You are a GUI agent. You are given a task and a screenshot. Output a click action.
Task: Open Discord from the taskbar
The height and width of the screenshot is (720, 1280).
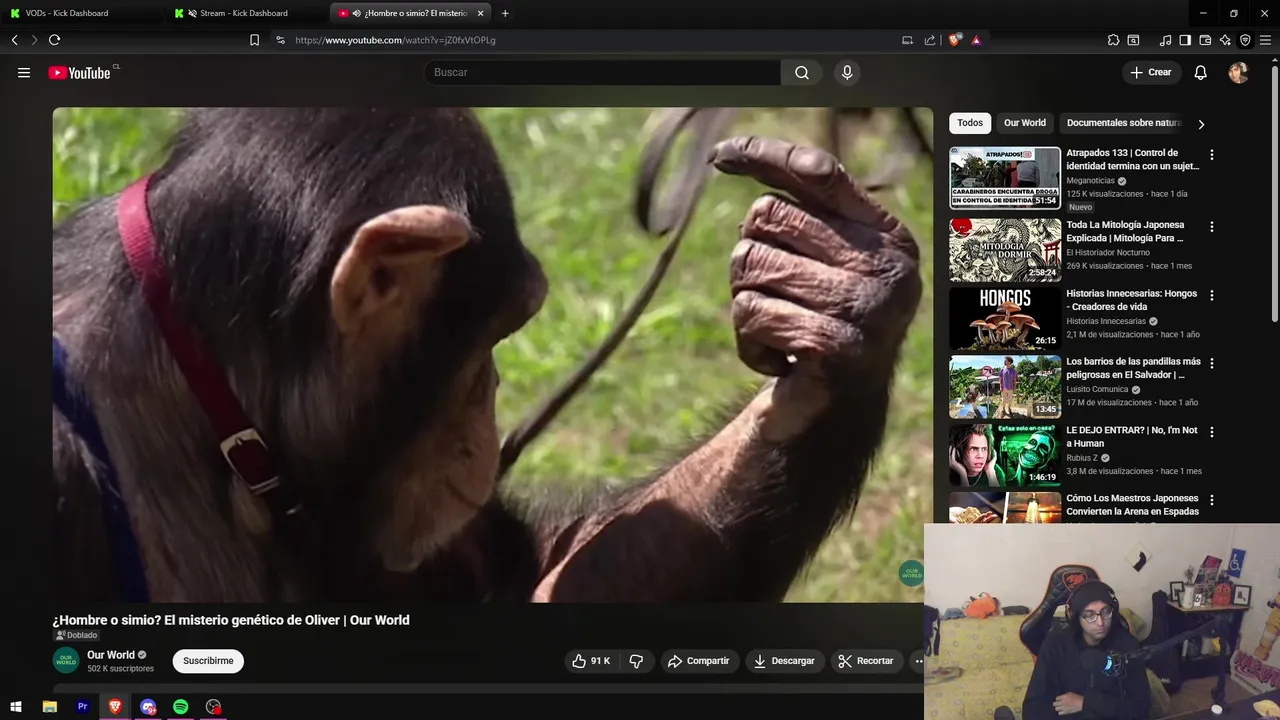(x=148, y=707)
